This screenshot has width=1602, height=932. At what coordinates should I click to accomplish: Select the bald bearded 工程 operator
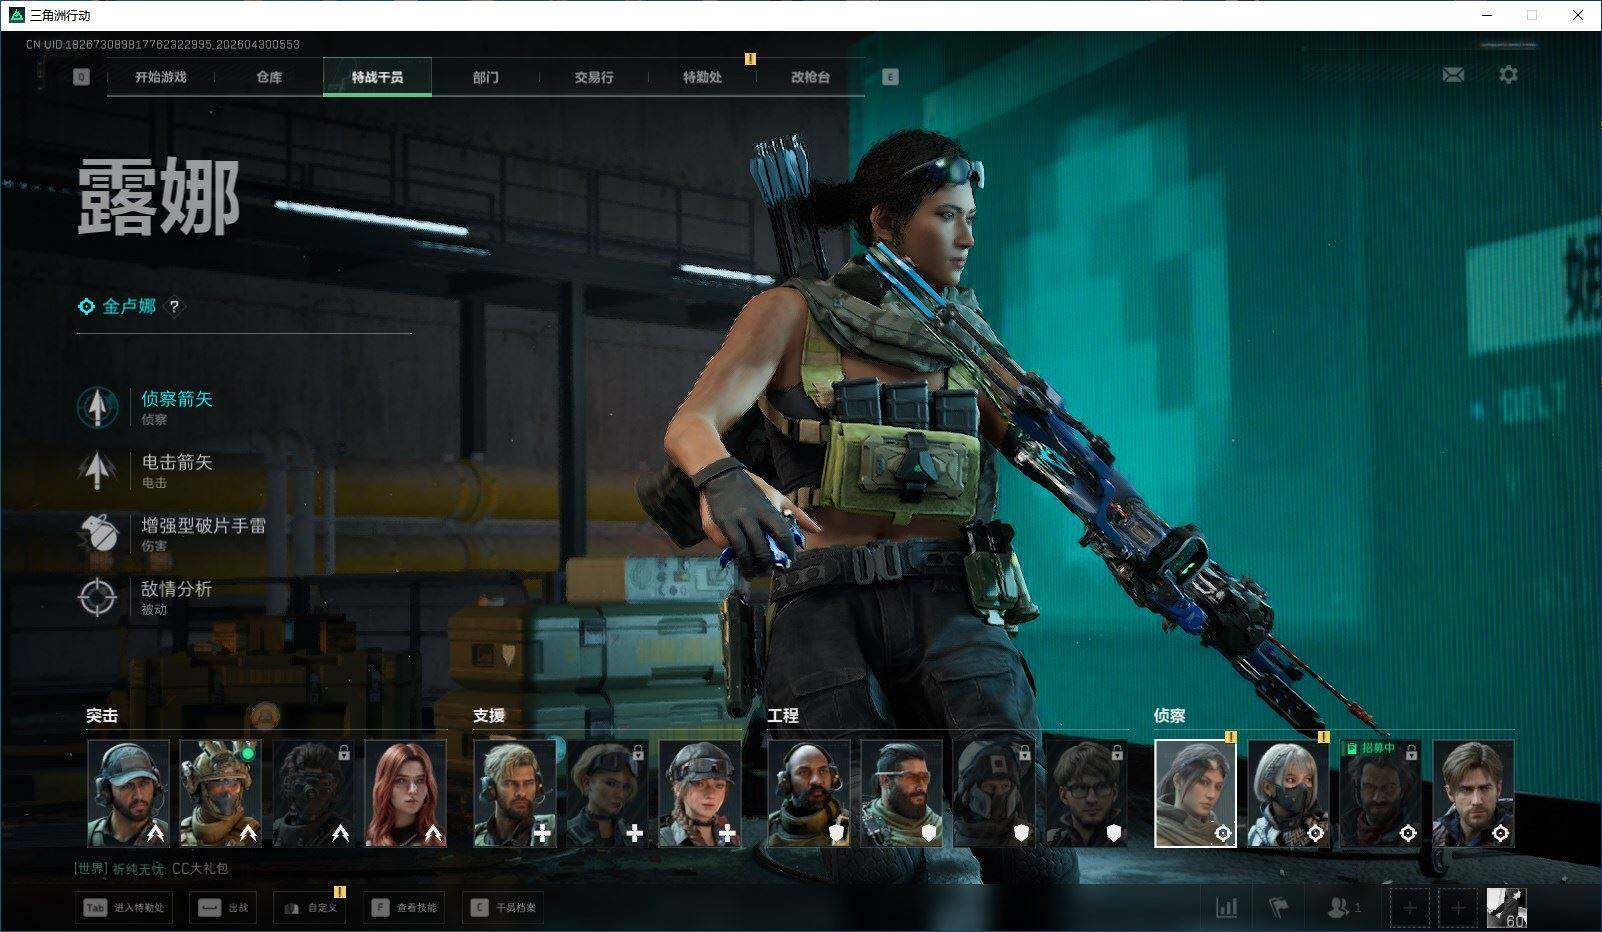click(809, 793)
